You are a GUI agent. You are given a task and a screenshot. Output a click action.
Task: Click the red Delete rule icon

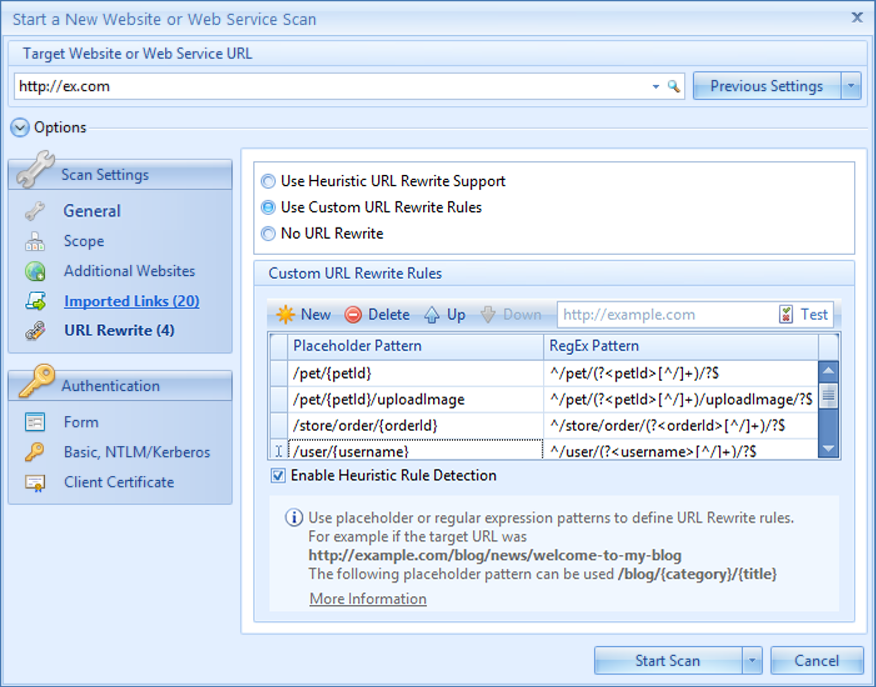tap(353, 314)
